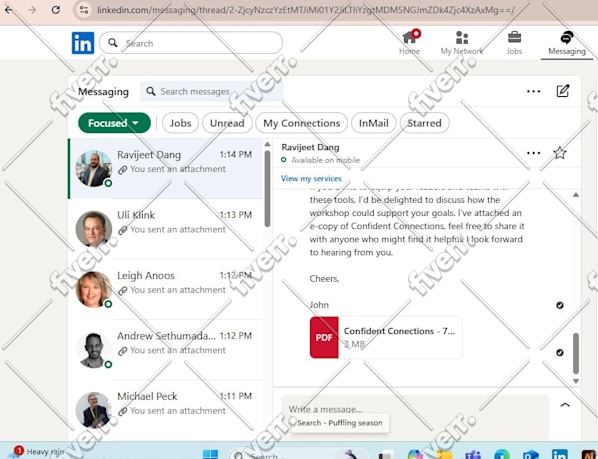598x459 pixels.
Task: Filter messages by My Connections
Action: 301,123
